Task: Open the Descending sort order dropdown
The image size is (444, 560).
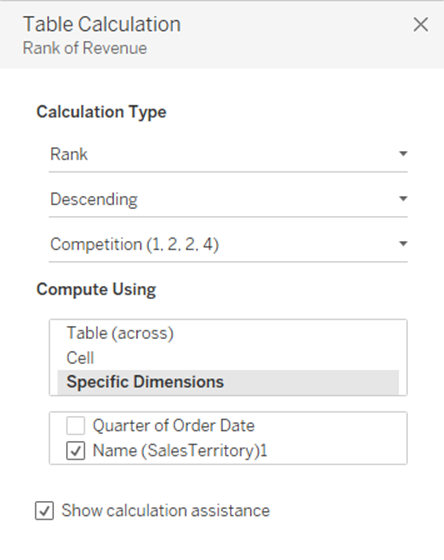Action: 228,199
